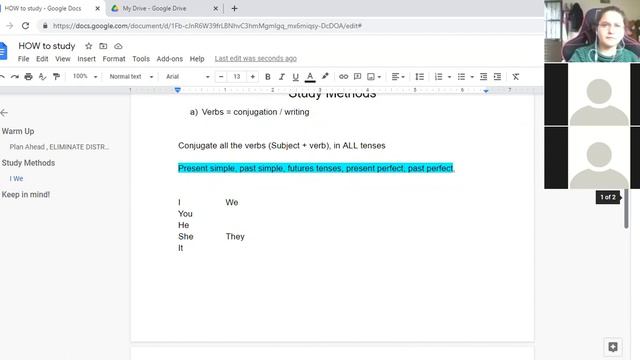Screen dimensions: 640x360
Task: Close the My Drive browser tab
Action: (x=216, y=8)
